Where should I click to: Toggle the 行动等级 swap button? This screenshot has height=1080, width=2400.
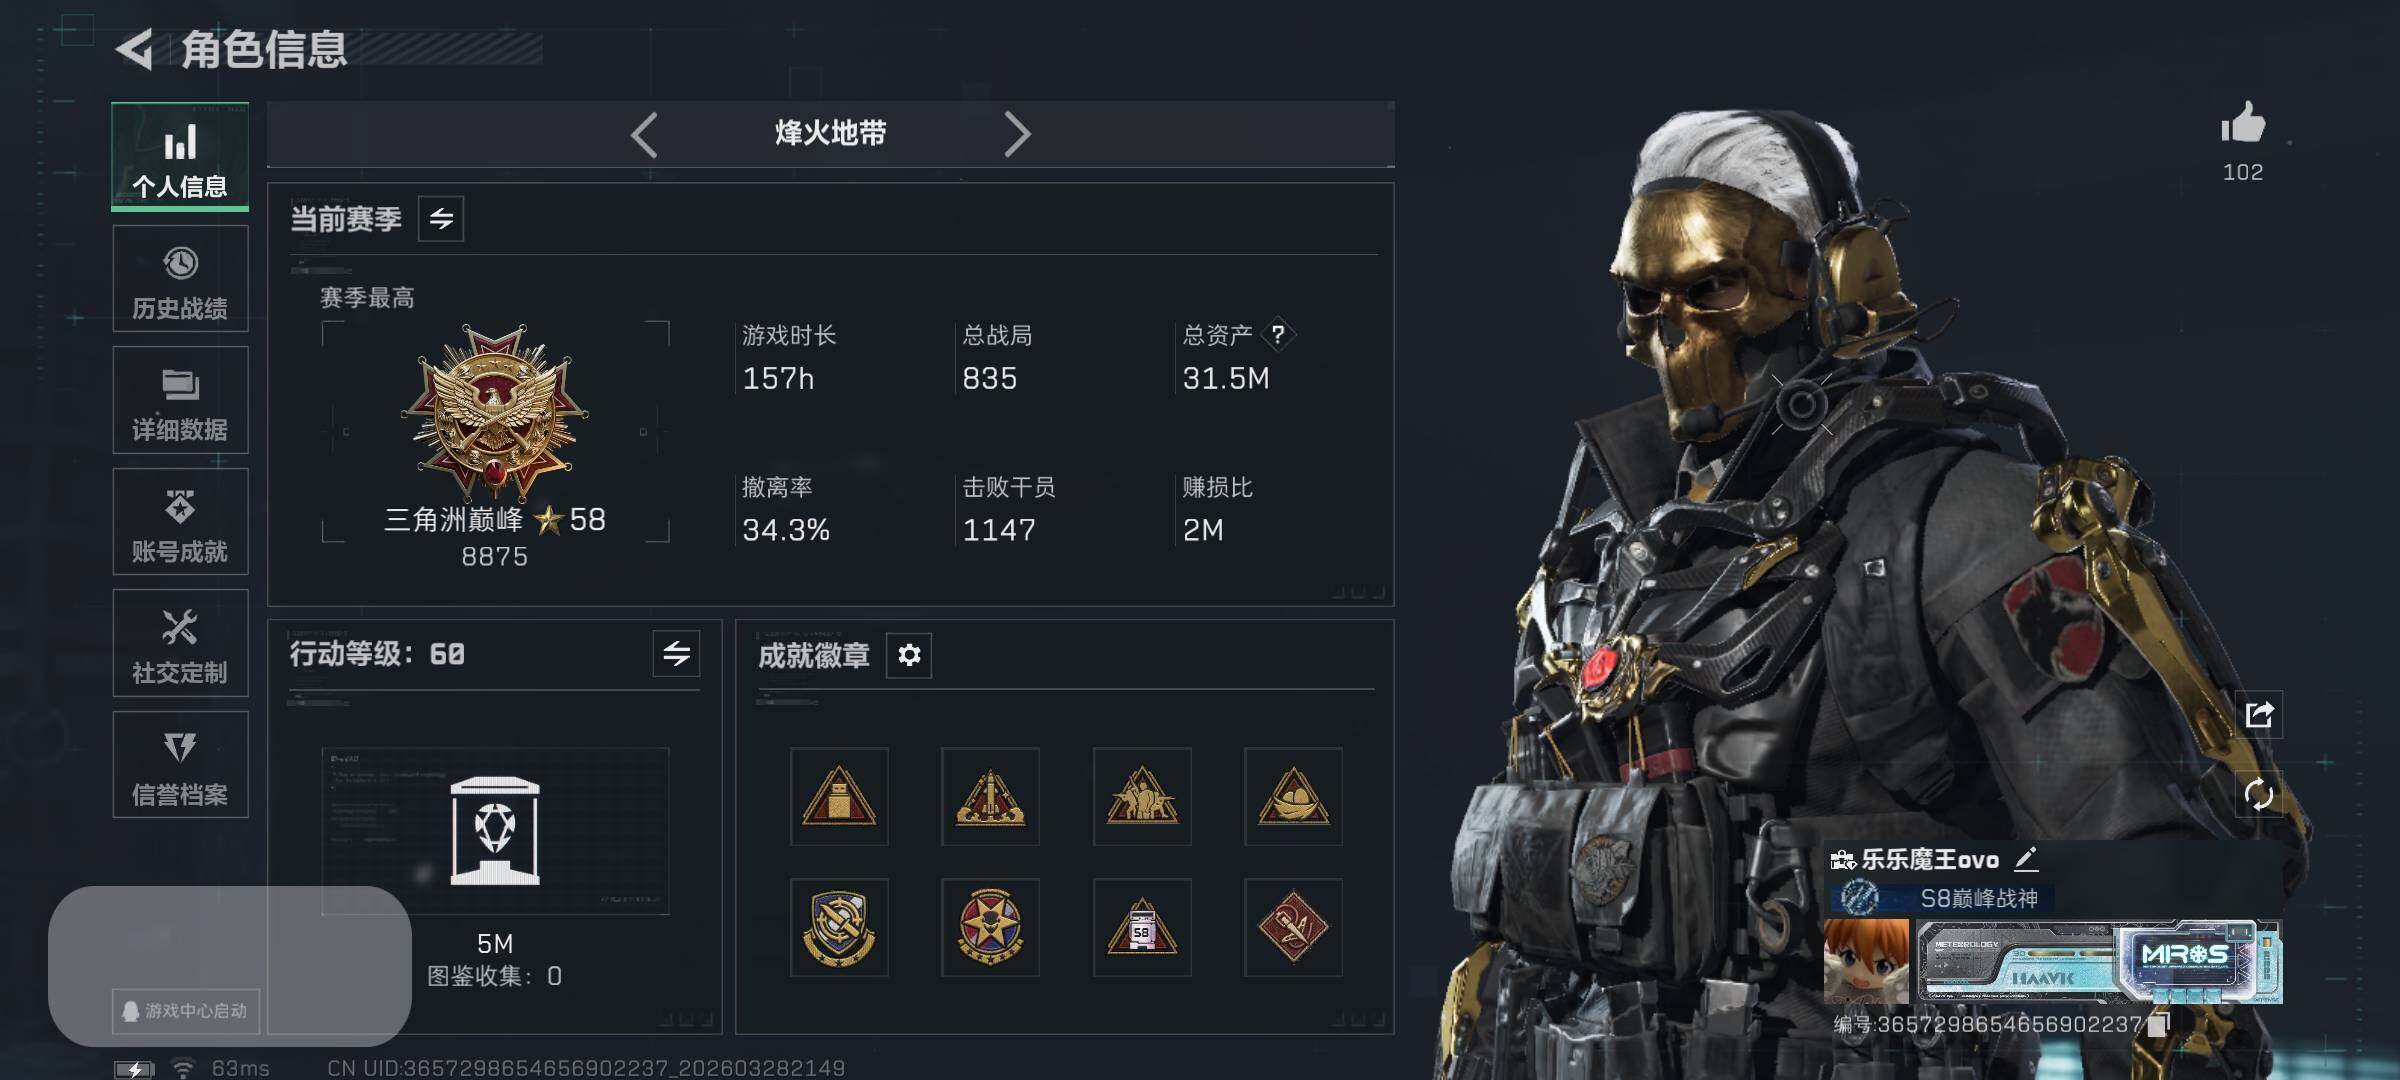point(677,654)
